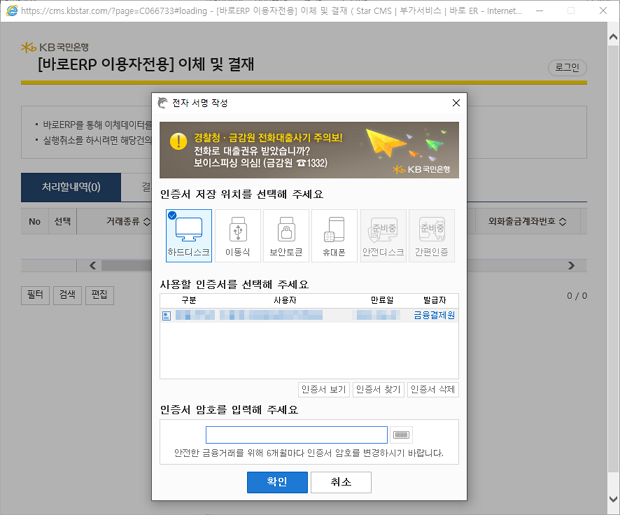
Task: Click the certificate icon in the list row
Action: [166, 316]
